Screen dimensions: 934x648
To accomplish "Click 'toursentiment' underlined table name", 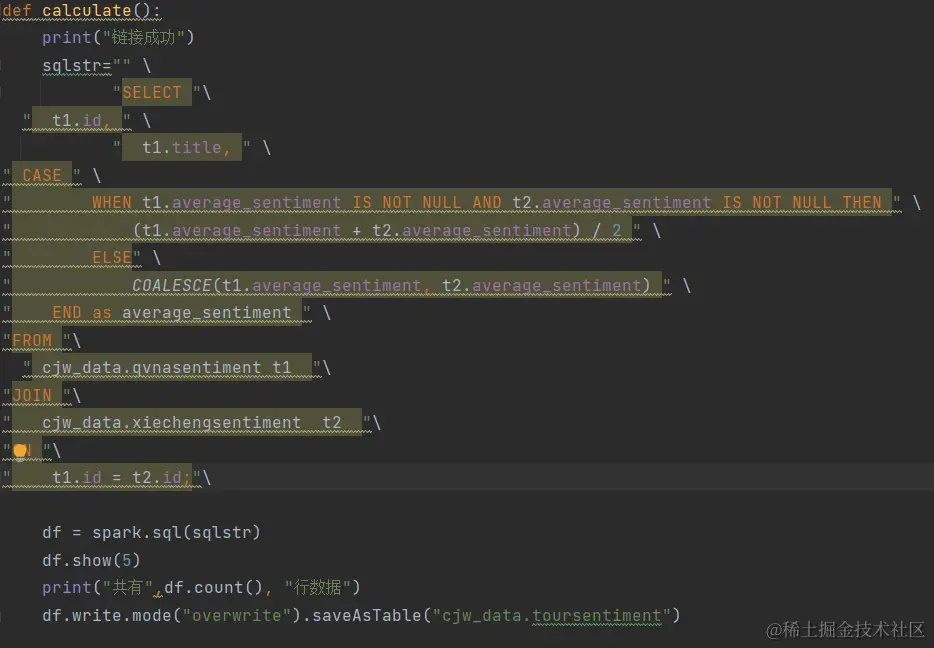I will (x=597, y=615).
